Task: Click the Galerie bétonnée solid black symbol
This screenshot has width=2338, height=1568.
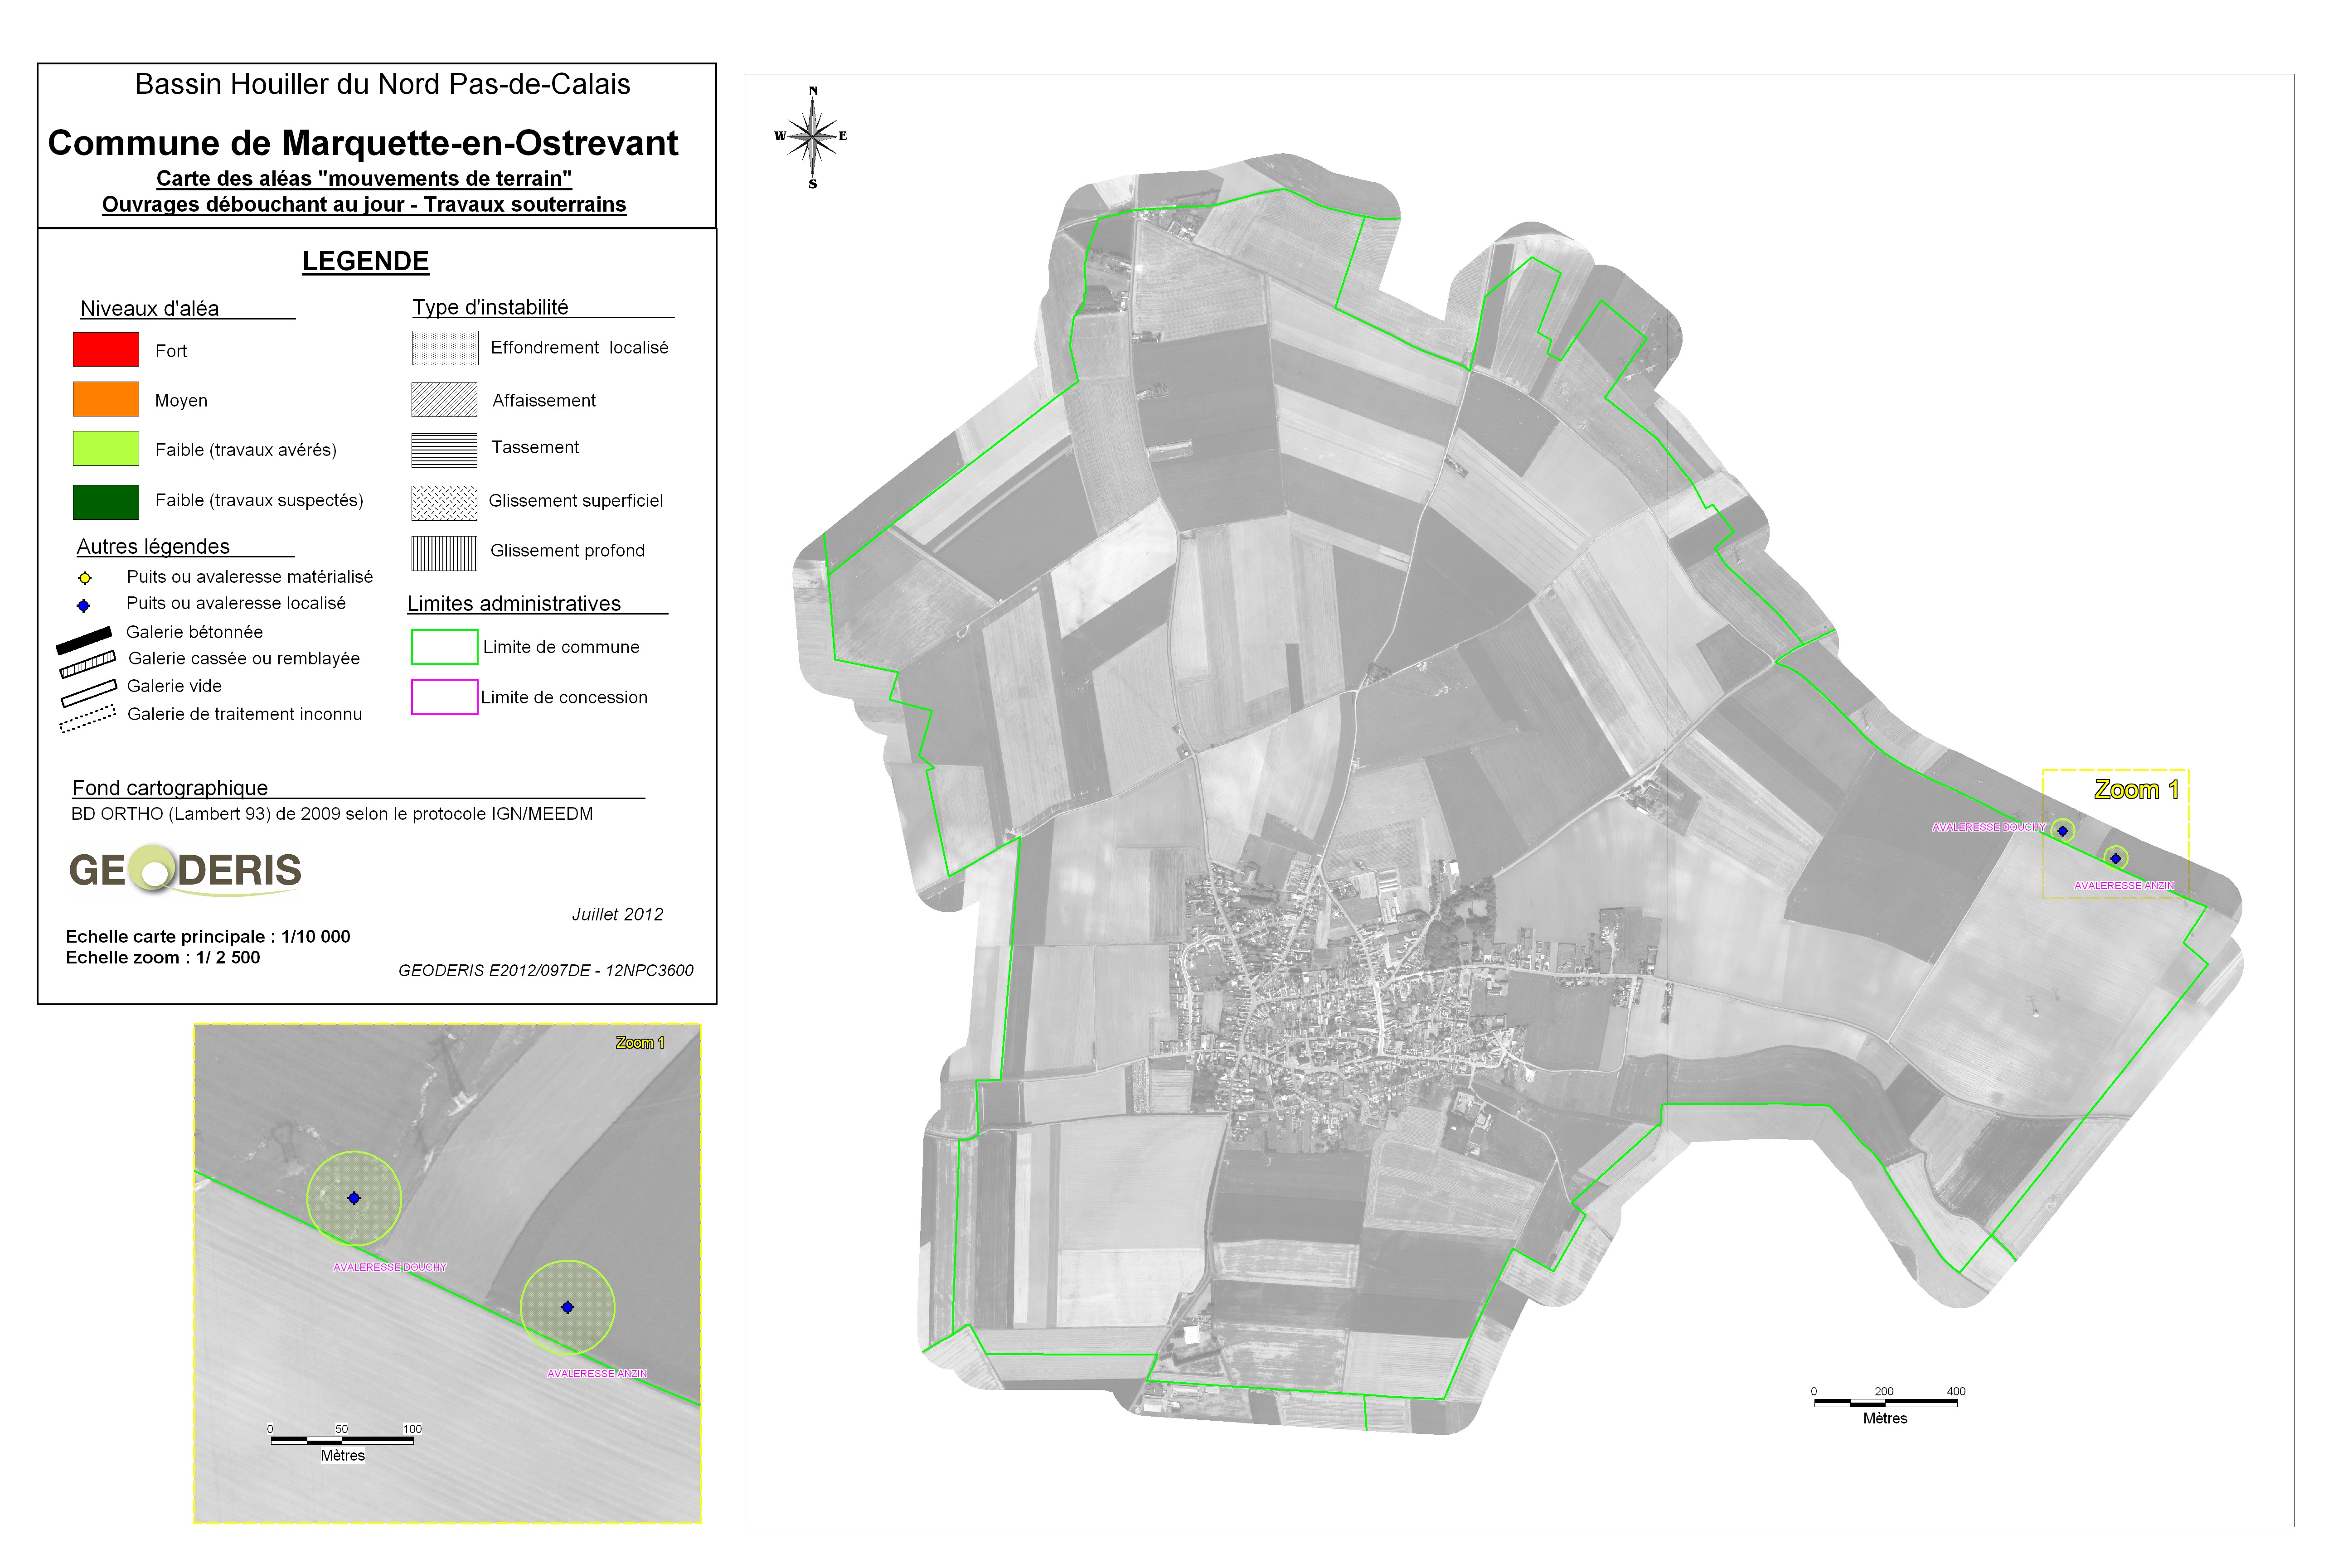Action: click(84, 640)
